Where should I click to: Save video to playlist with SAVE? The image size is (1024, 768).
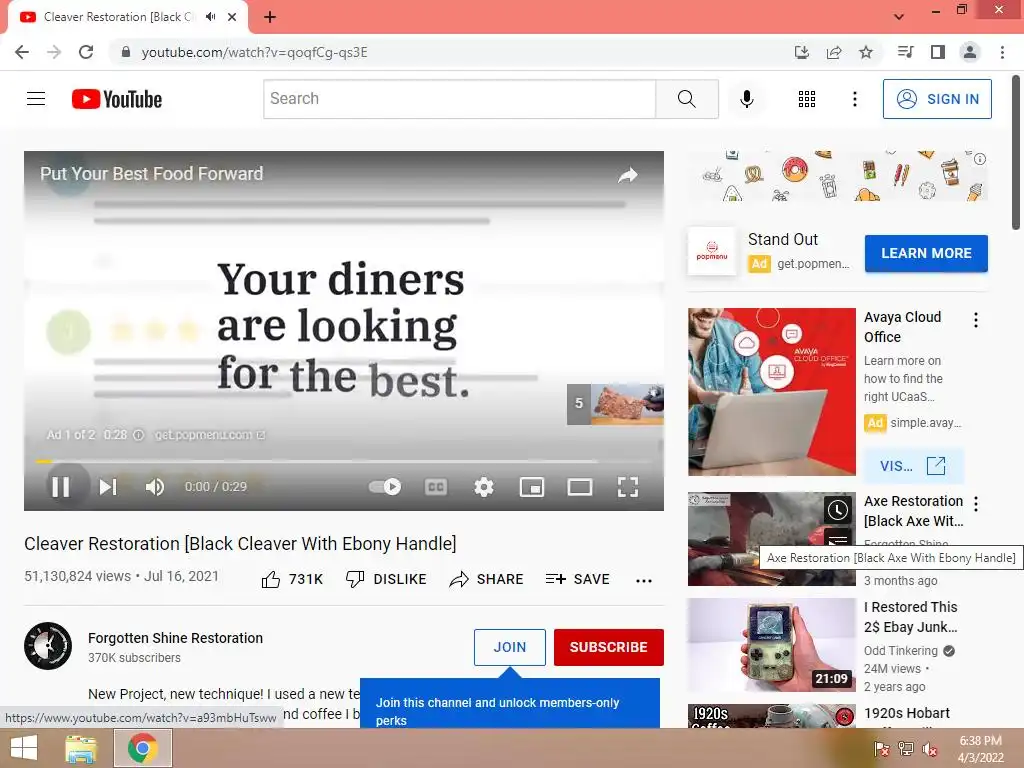point(577,579)
